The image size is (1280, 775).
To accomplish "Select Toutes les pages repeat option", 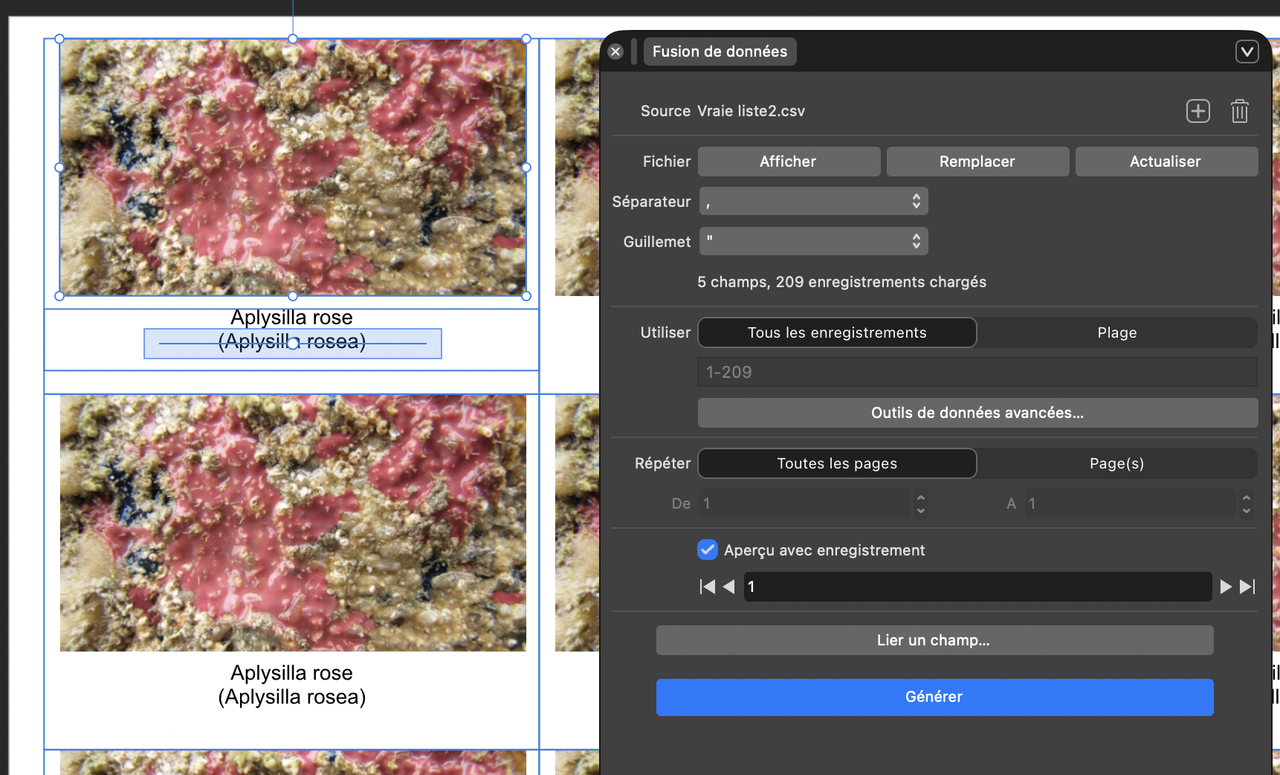I will [x=837, y=463].
